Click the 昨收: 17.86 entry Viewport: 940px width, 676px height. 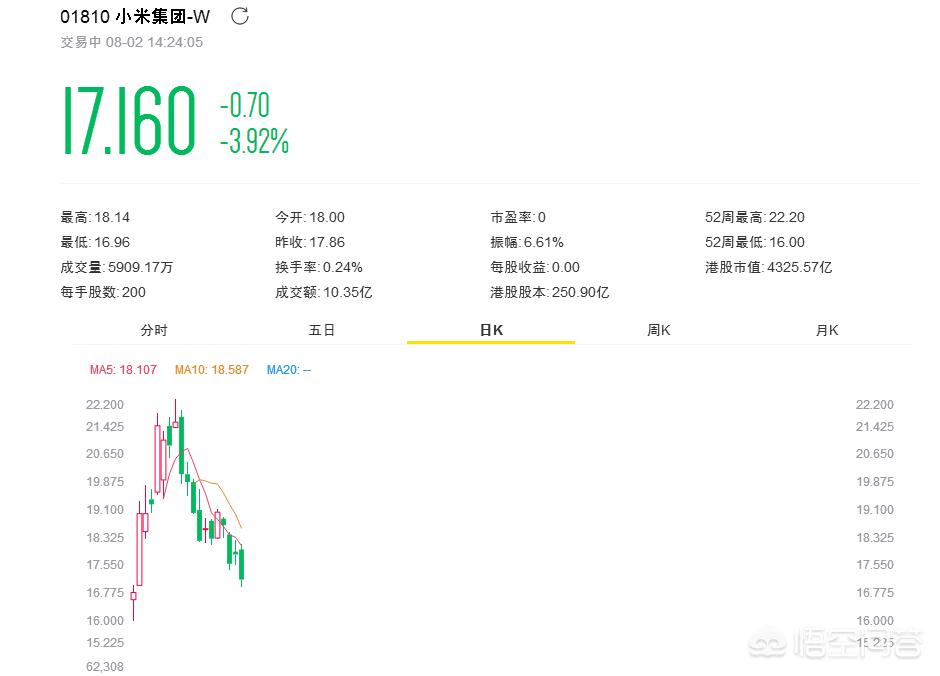pos(310,243)
